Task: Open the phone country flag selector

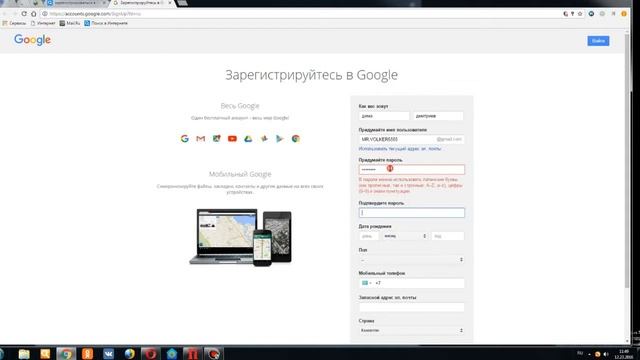Action: [x=366, y=283]
